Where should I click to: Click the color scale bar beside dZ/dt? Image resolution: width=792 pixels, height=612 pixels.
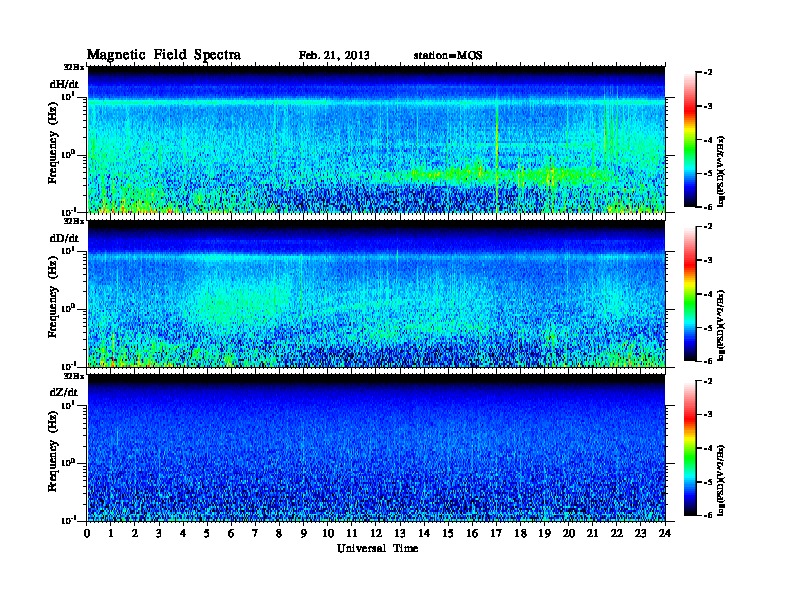690,448
